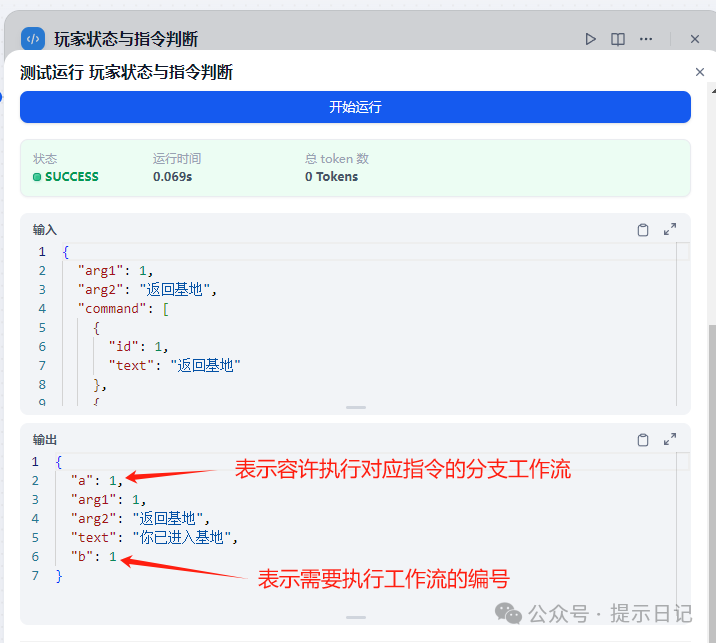716x643 pixels.
Task: Copy the 输出 JSON with the clipboard icon
Action: [x=643, y=440]
